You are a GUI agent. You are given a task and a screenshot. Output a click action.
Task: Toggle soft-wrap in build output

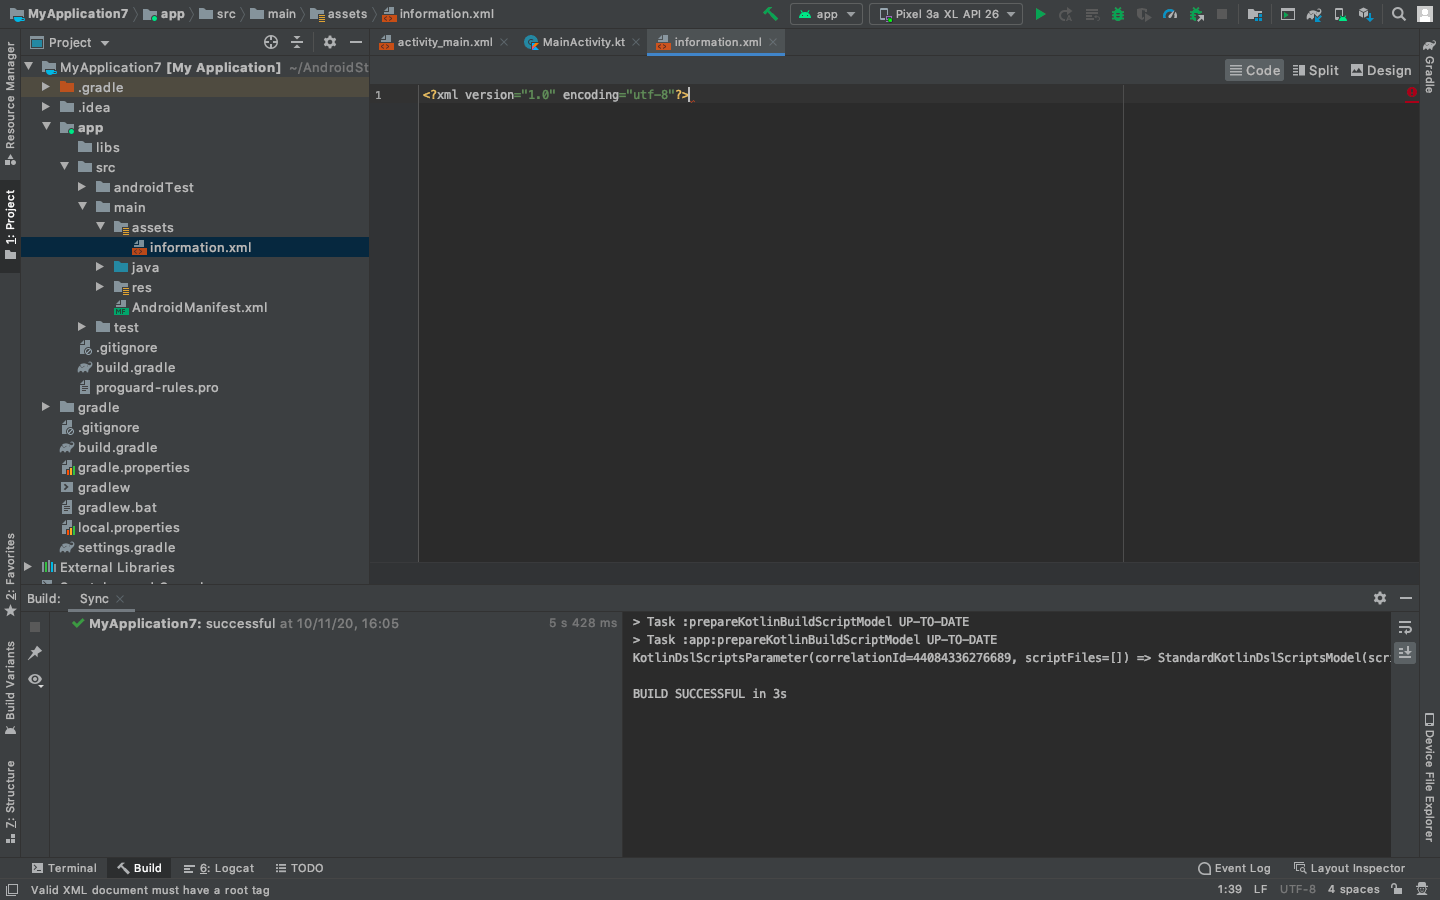[x=1405, y=627]
